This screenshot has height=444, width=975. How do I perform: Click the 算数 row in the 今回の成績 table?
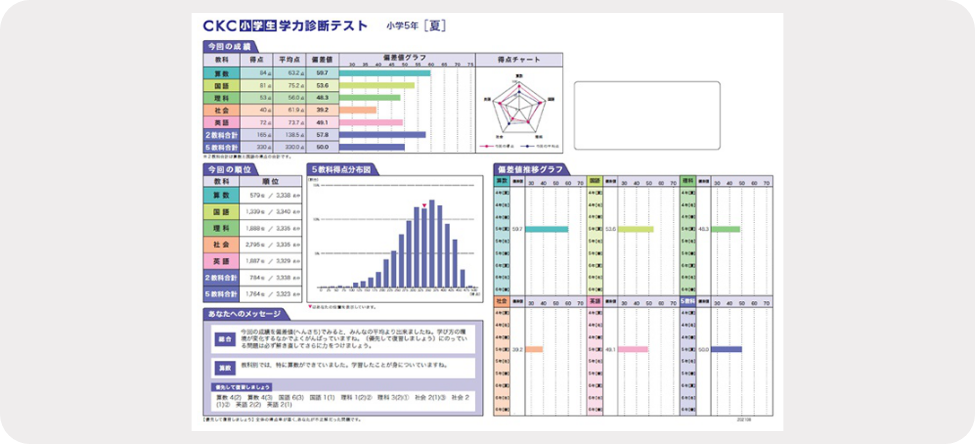[x=221, y=73]
